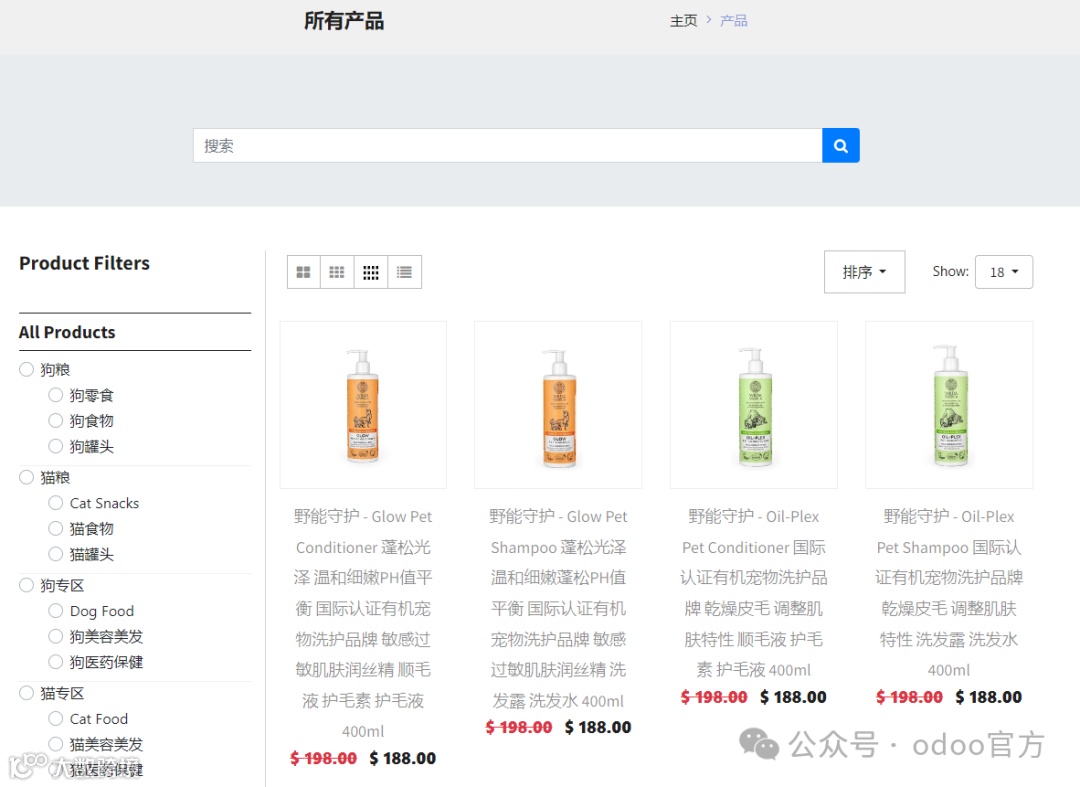The height and width of the screenshot is (787, 1080).
Task: Select the Dog Food filter option
Action: tap(56, 611)
